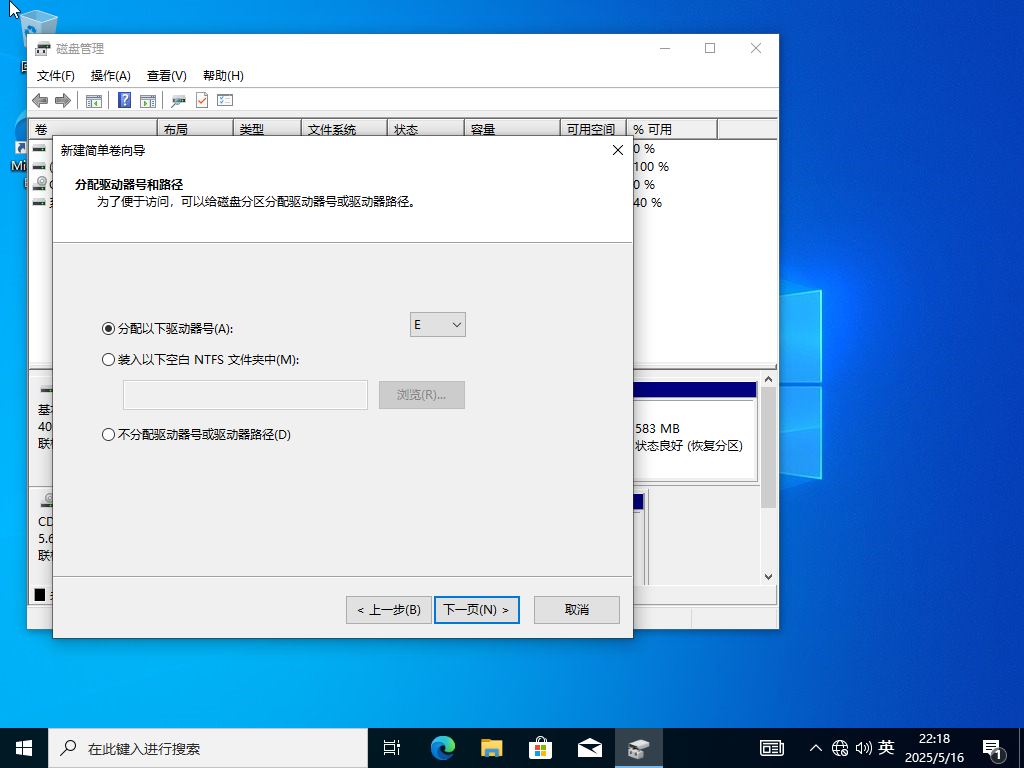The width and height of the screenshot is (1024, 768).
Task: Click the 40 % free value row
Action: pos(647,202)
